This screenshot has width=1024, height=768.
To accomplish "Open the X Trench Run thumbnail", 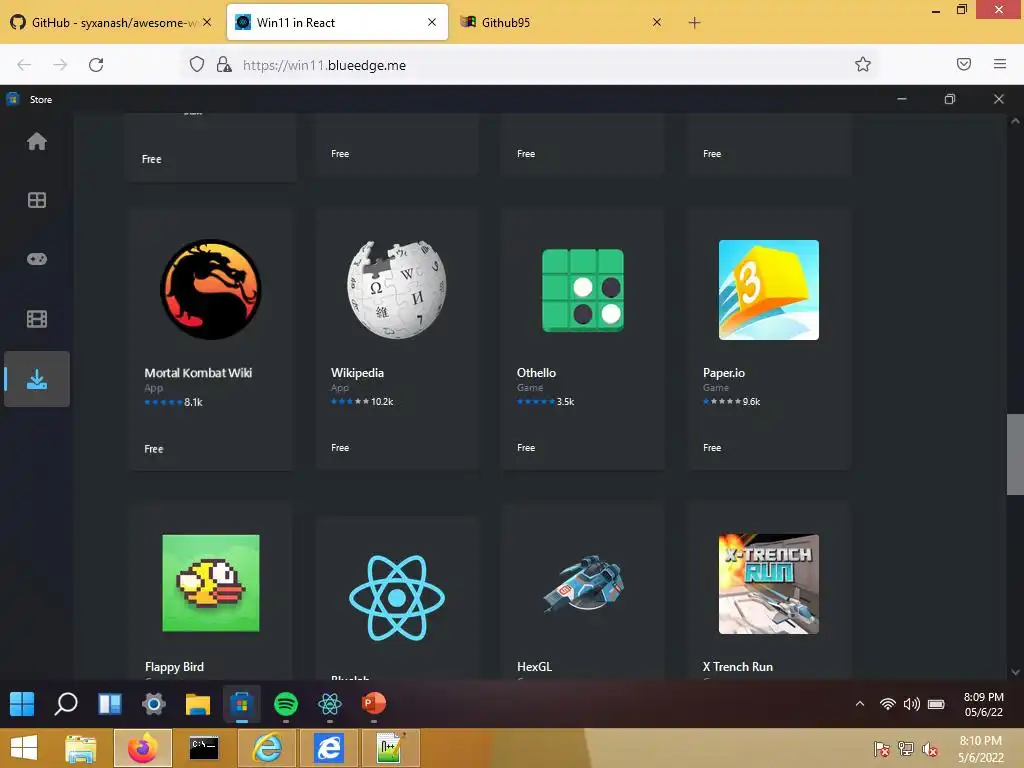I will [x=769, y=584].
